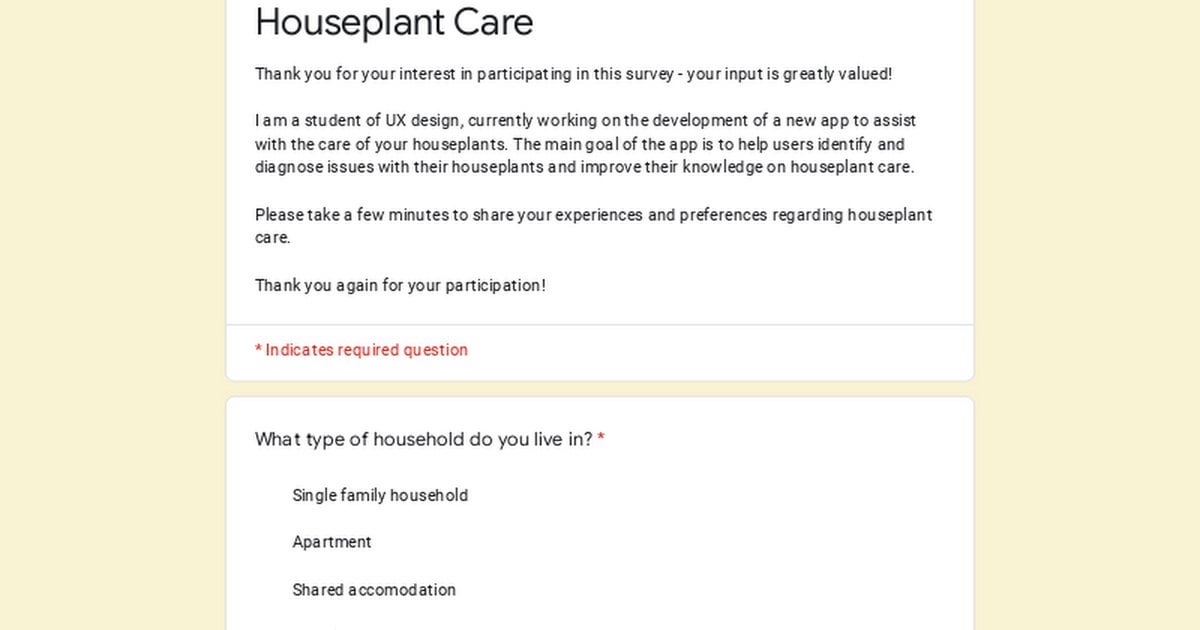Click the red asterisk after household question

601,439
